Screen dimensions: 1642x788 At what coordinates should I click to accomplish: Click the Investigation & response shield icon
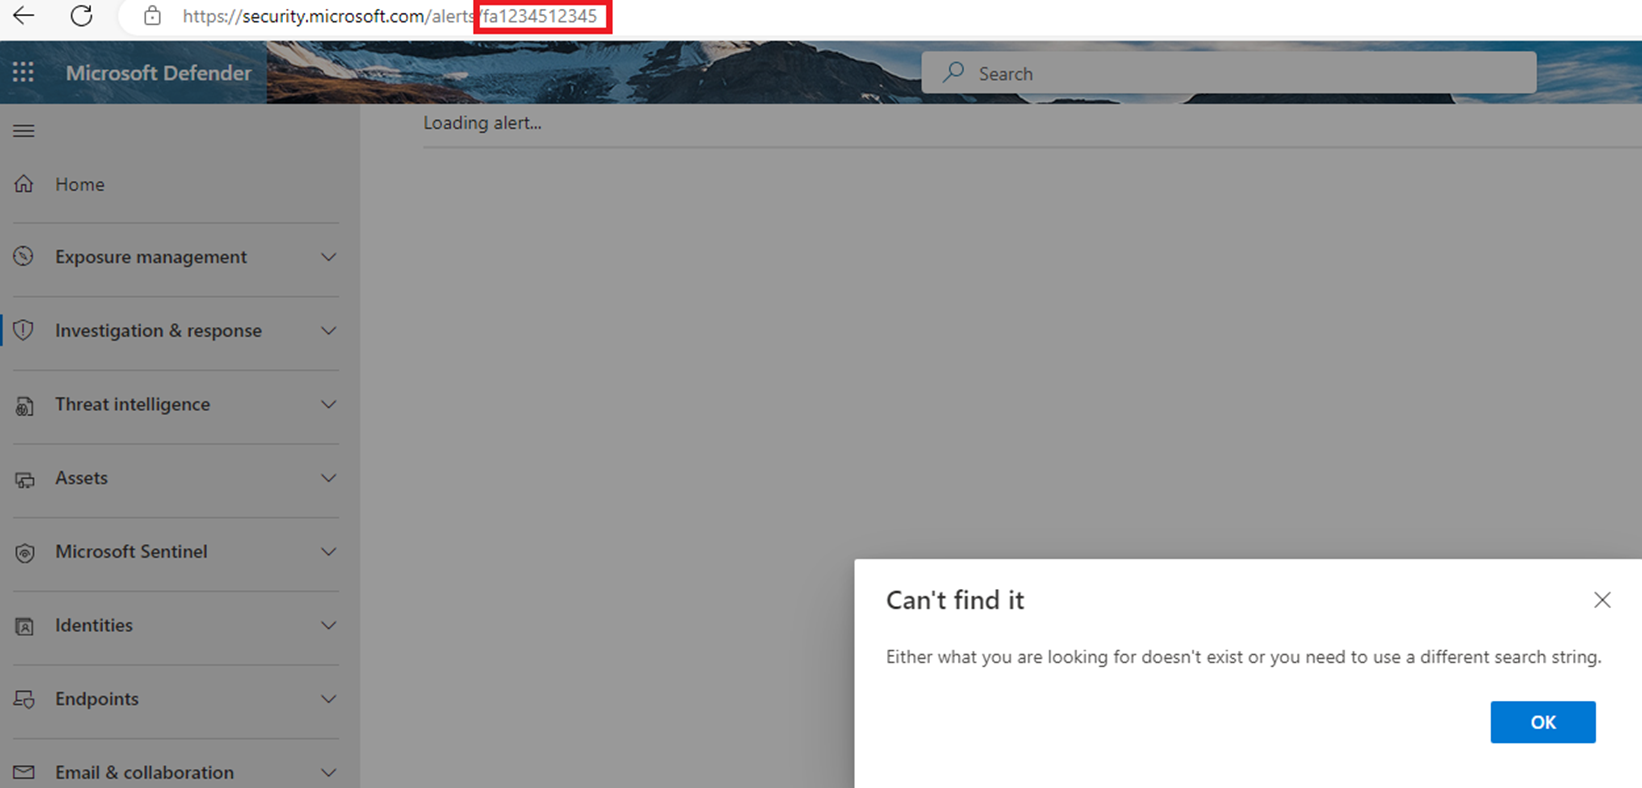click(x=24, y=330)
